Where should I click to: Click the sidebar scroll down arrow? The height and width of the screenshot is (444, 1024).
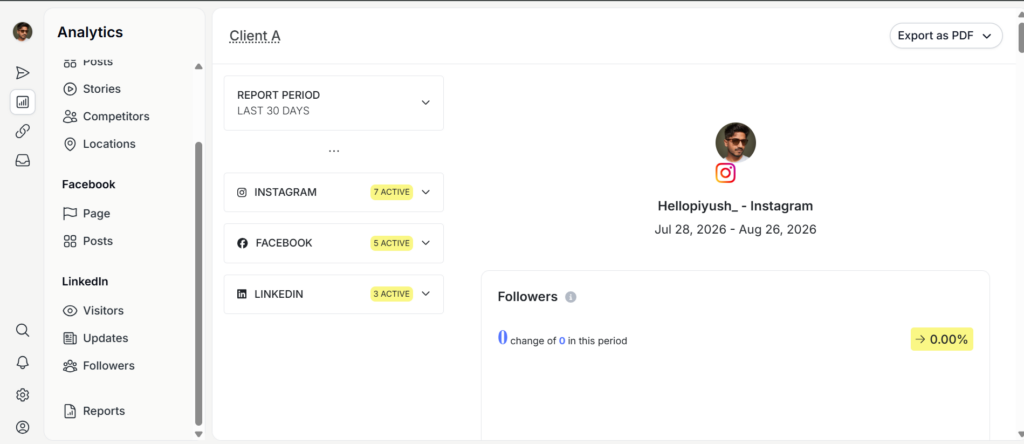(x=199, y=434)
